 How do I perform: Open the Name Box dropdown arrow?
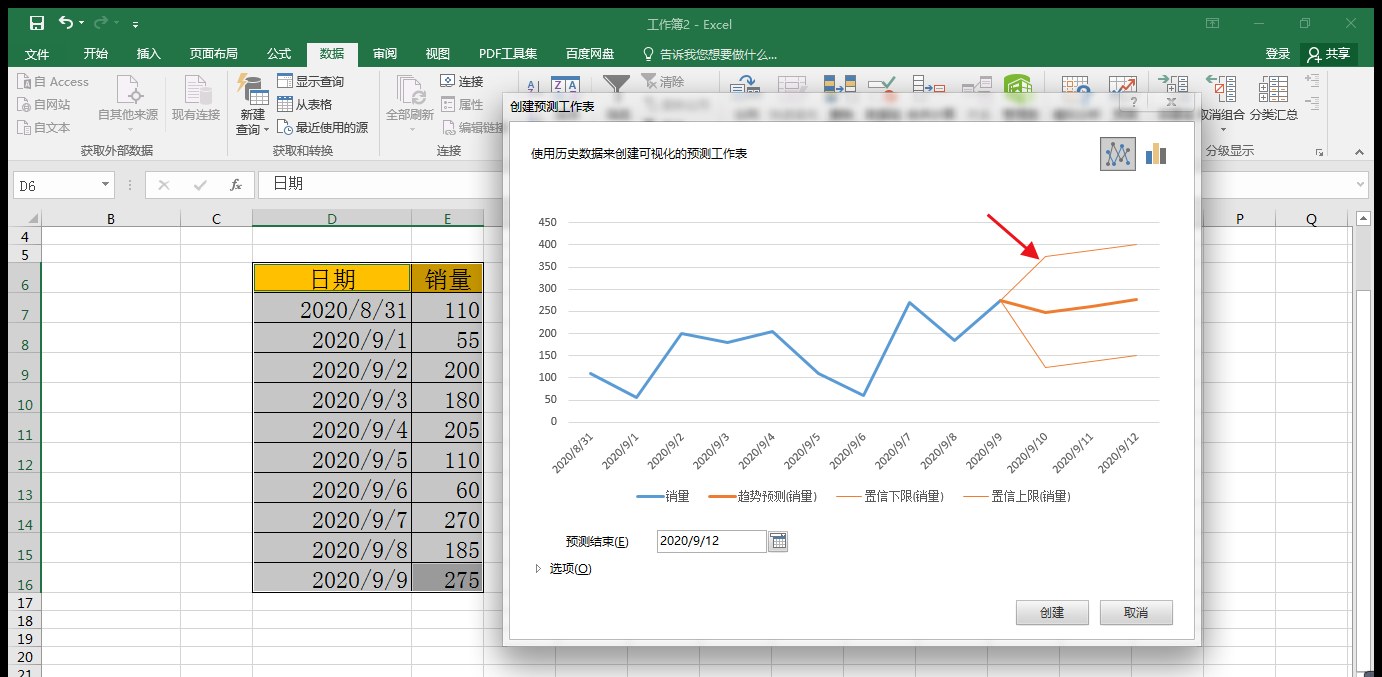[x=106, y=186]
